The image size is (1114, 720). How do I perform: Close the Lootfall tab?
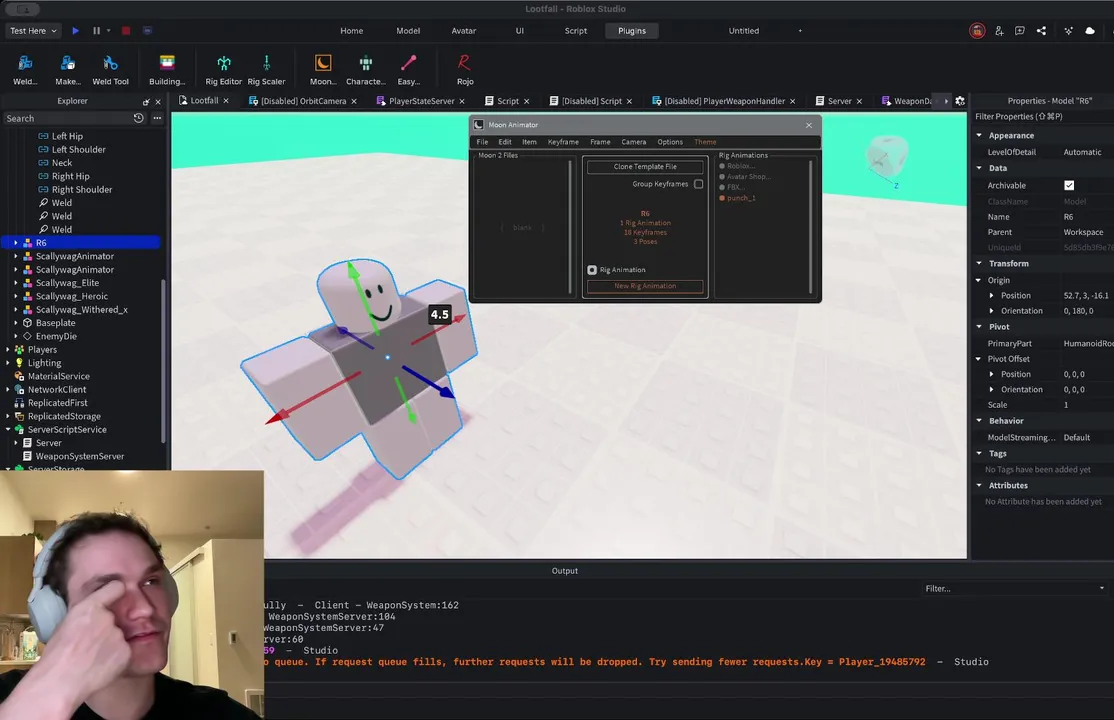click(x=226, y=101)
